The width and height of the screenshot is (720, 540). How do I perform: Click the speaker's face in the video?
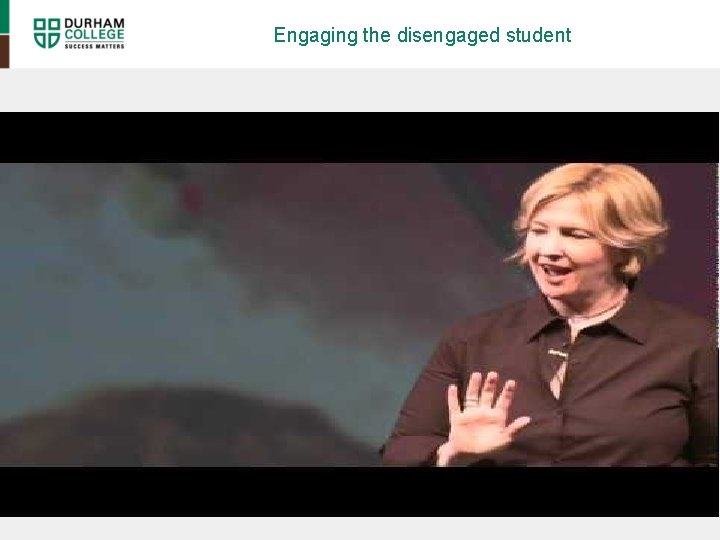click(x=568, y=253)
